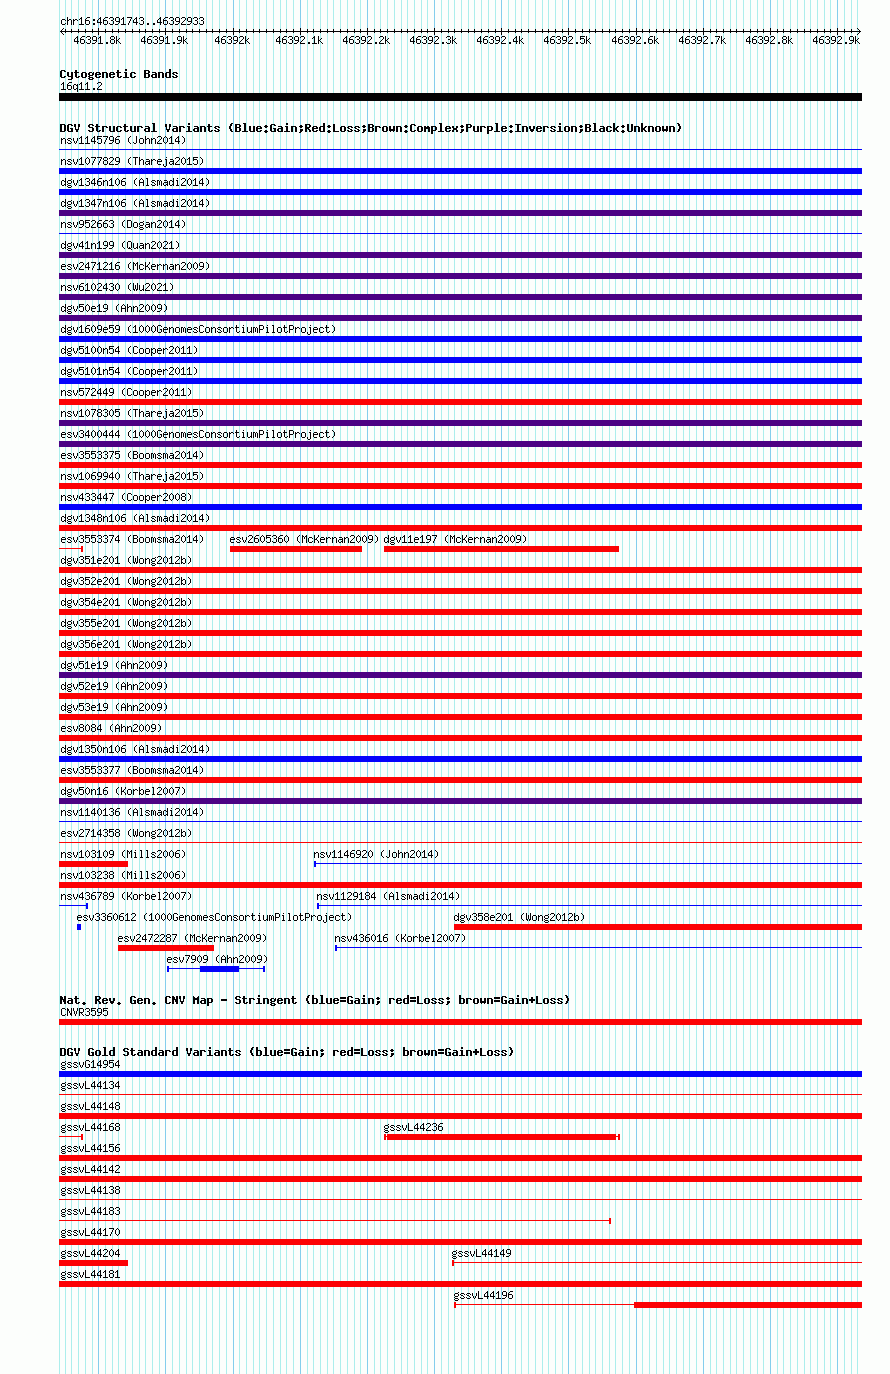
Task: Click dgv352e201 (Wong2012b) label
Action: 126,581
